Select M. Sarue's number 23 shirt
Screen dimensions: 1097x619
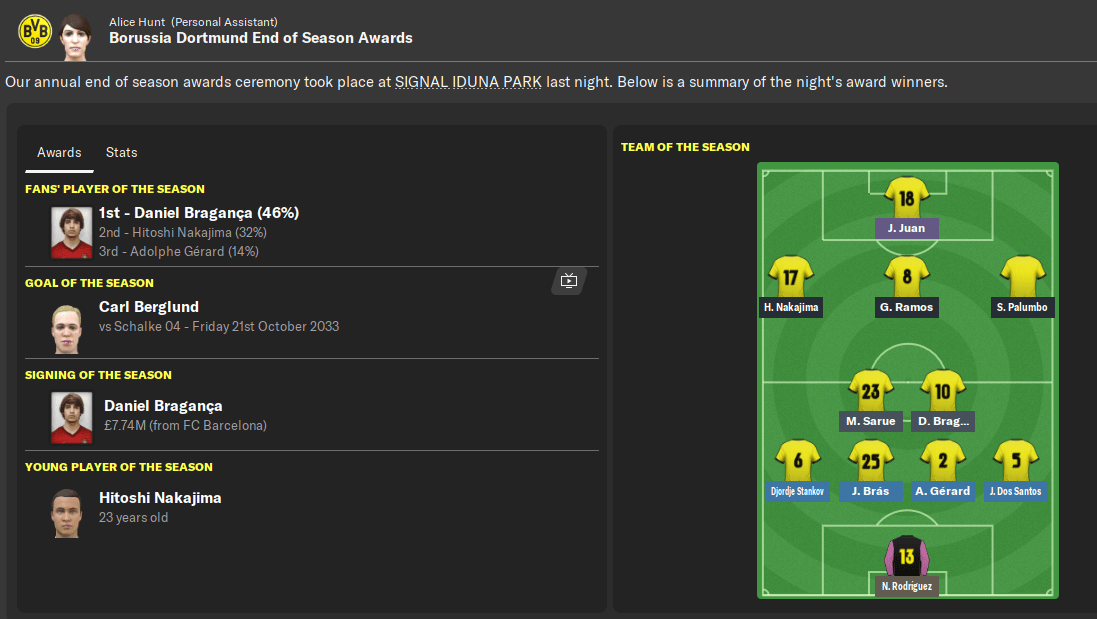[x=870, y=391]
